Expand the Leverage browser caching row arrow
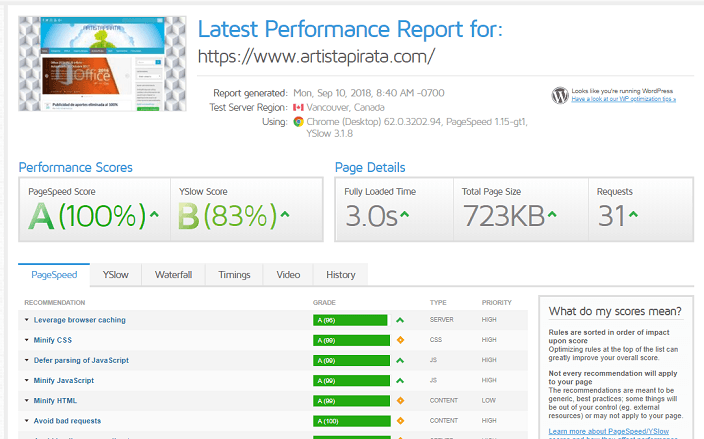Image resolution: width=704 pixels, height=439 pixels. 26,320
